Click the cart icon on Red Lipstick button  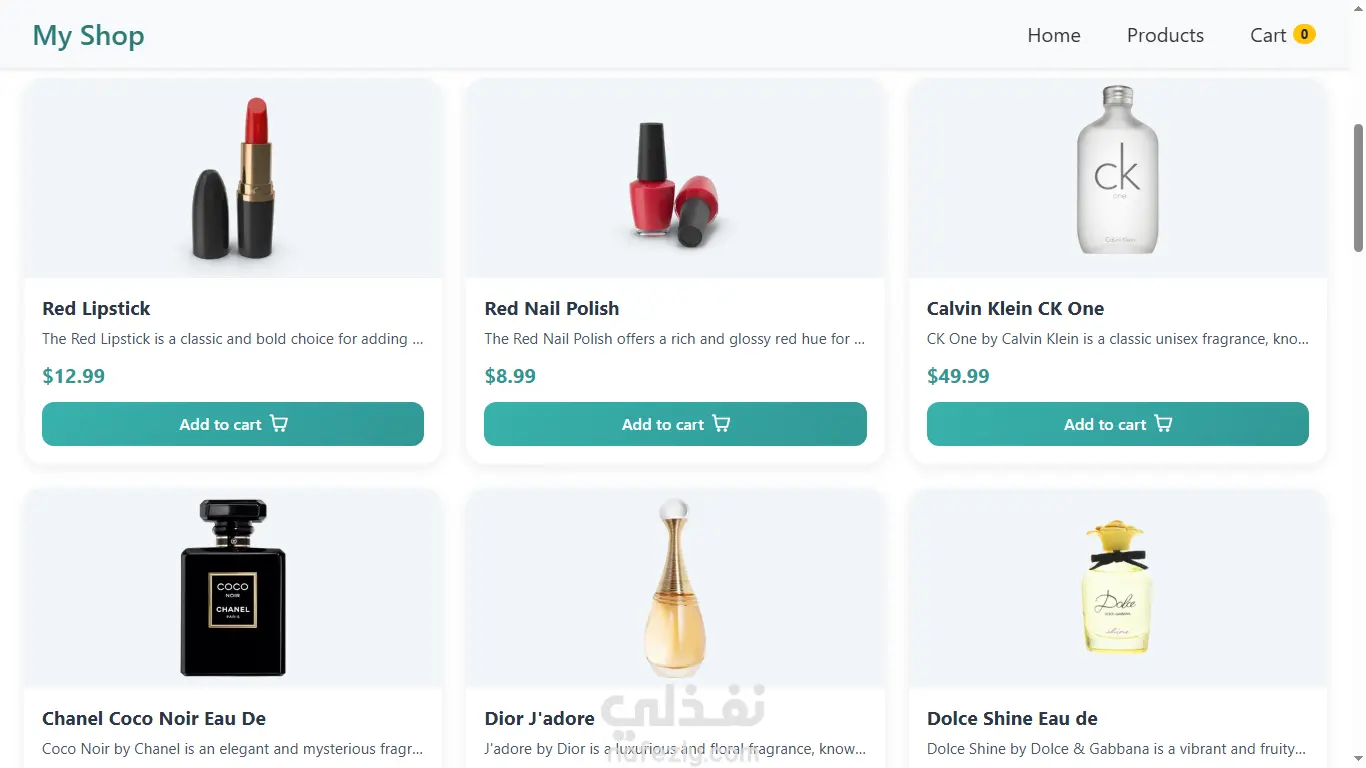pos(279,424)
